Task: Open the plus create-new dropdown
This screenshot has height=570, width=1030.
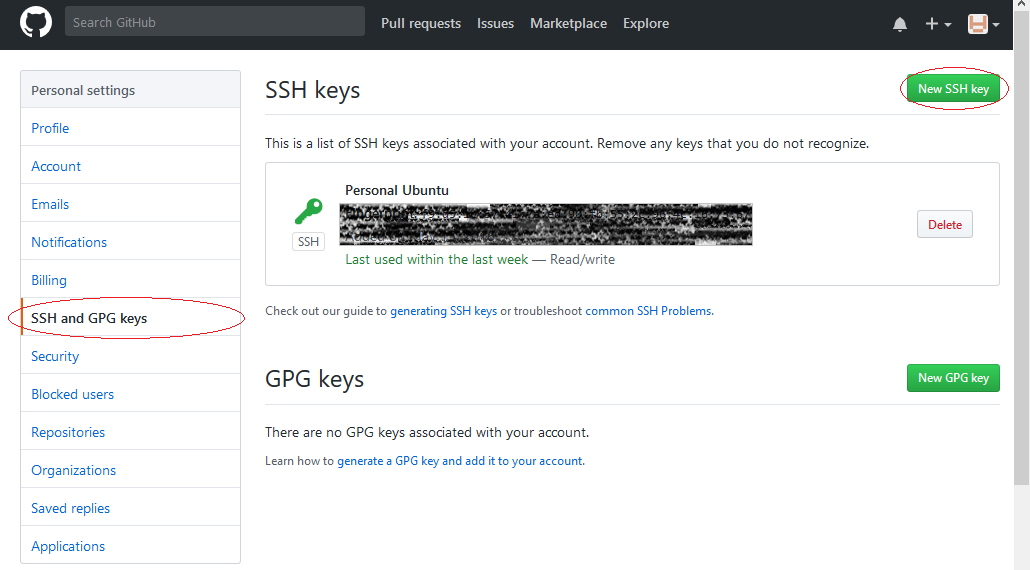Action: tap(938, 24)
